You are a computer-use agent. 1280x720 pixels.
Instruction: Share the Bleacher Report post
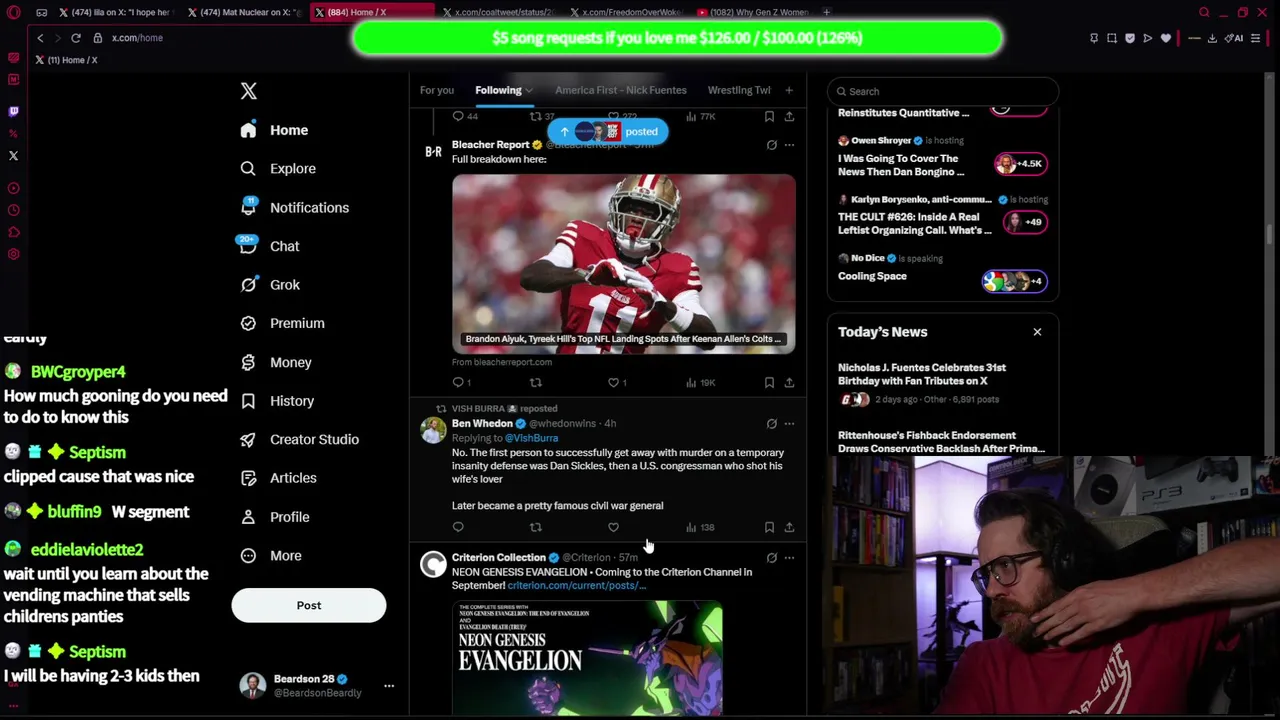point(789,382)
